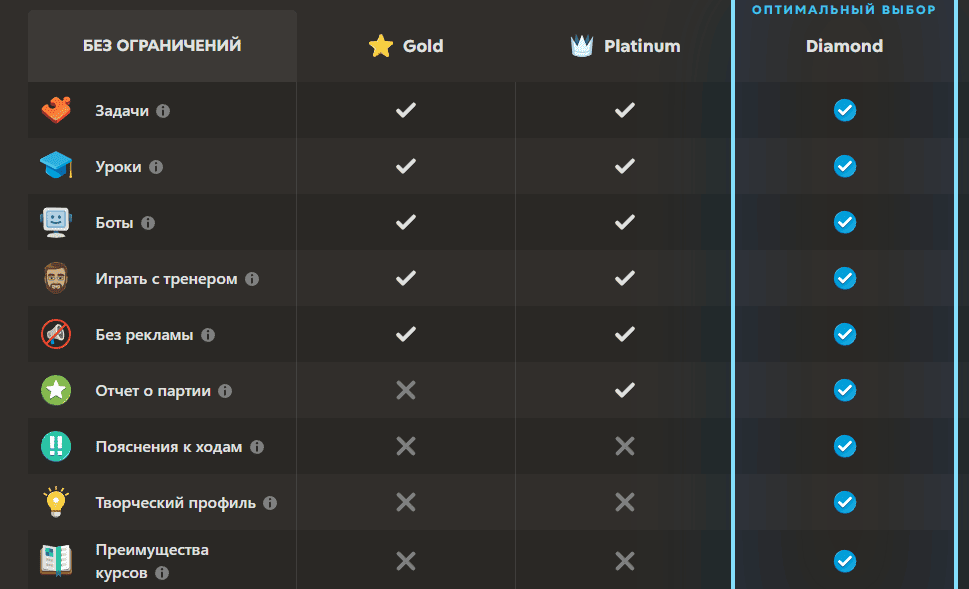969x589 pixels.
Task: Click the Без рекламы feature label
Action: point(144,335)
